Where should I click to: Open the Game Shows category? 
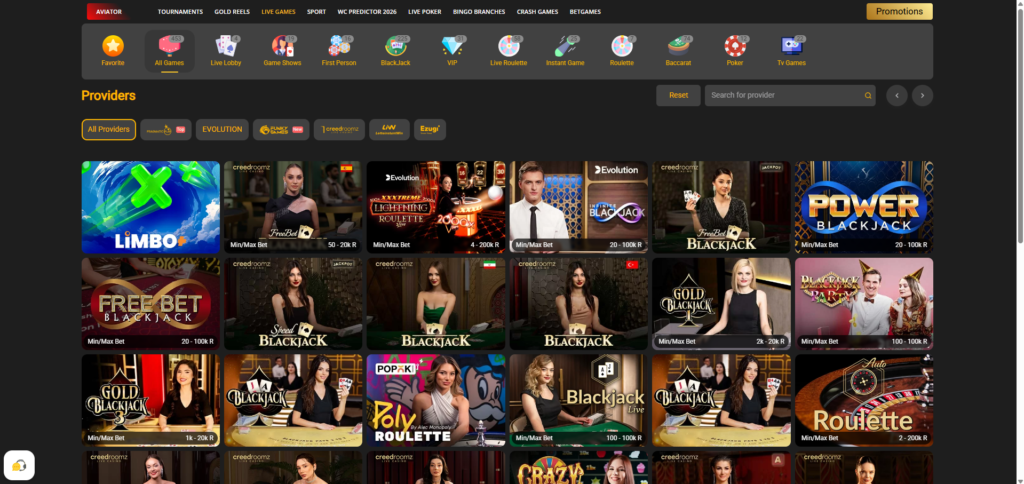tap(282, 51)
